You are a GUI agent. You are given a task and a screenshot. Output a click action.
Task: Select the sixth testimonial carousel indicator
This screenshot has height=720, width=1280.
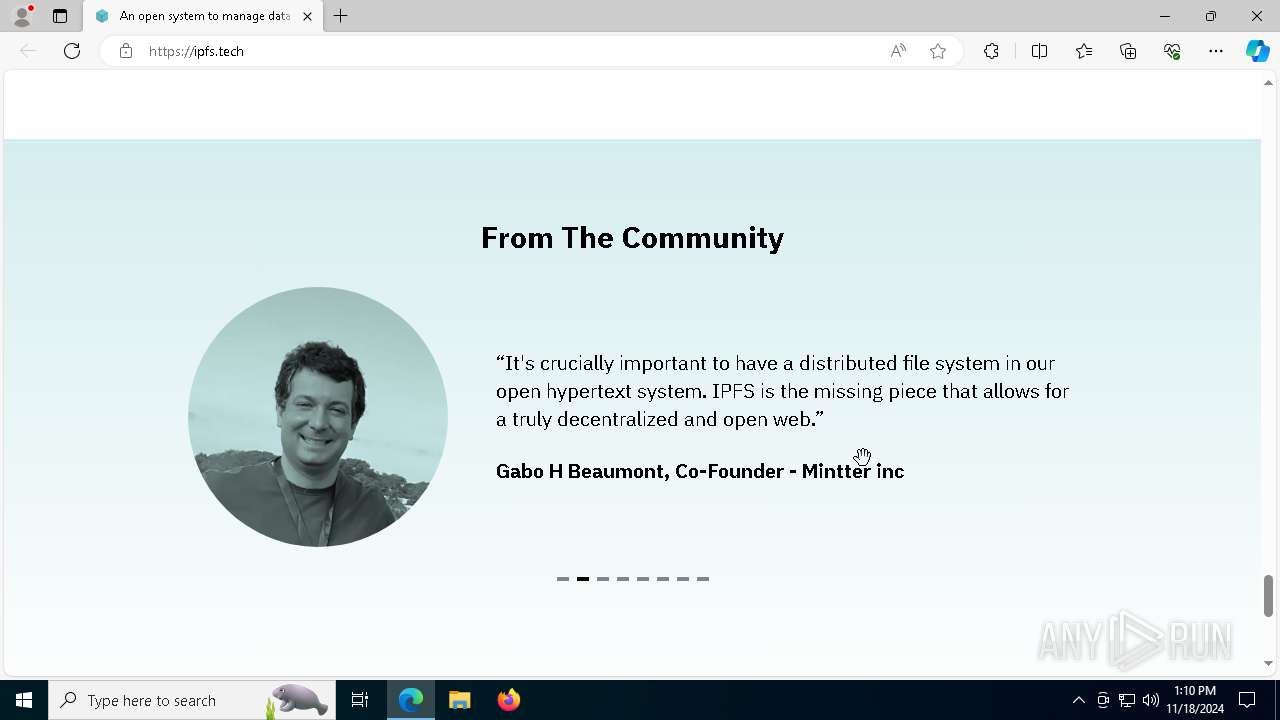663,579
